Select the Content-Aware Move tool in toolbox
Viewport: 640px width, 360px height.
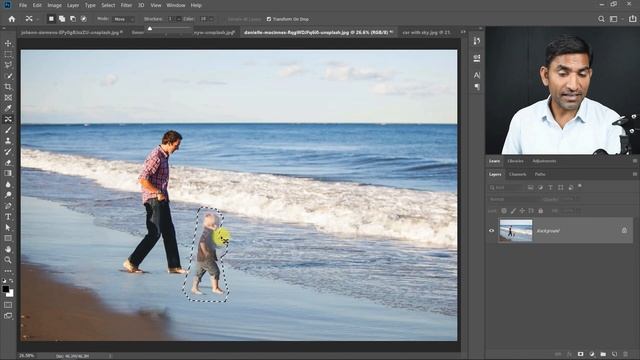[8, 119]
